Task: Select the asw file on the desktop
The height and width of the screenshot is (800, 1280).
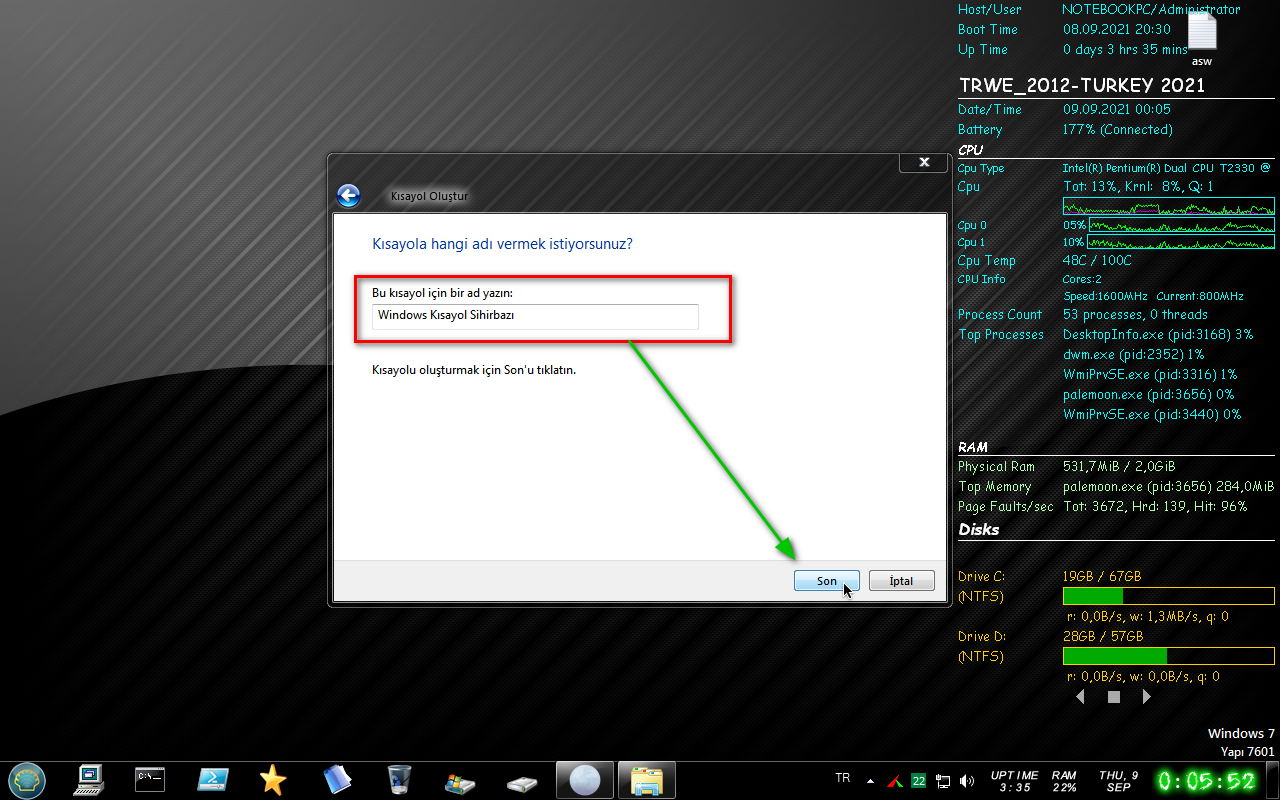Action: tap(1202, 39)
